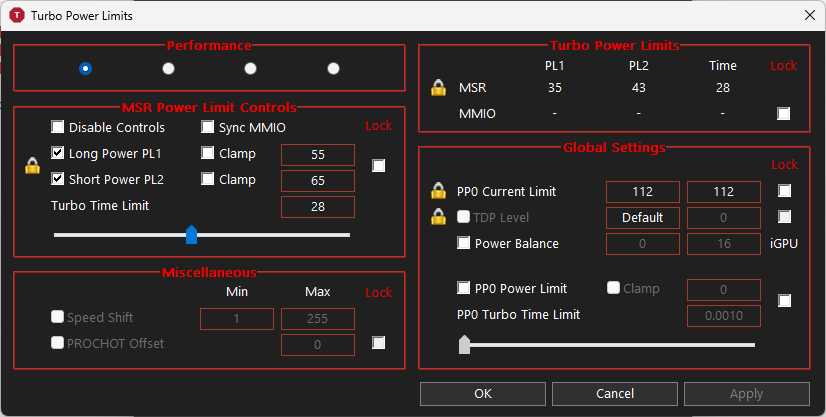Click the OK button
The height and width of the screenshot is (417, 826).
pyautogui.click(x=483, y=394)
